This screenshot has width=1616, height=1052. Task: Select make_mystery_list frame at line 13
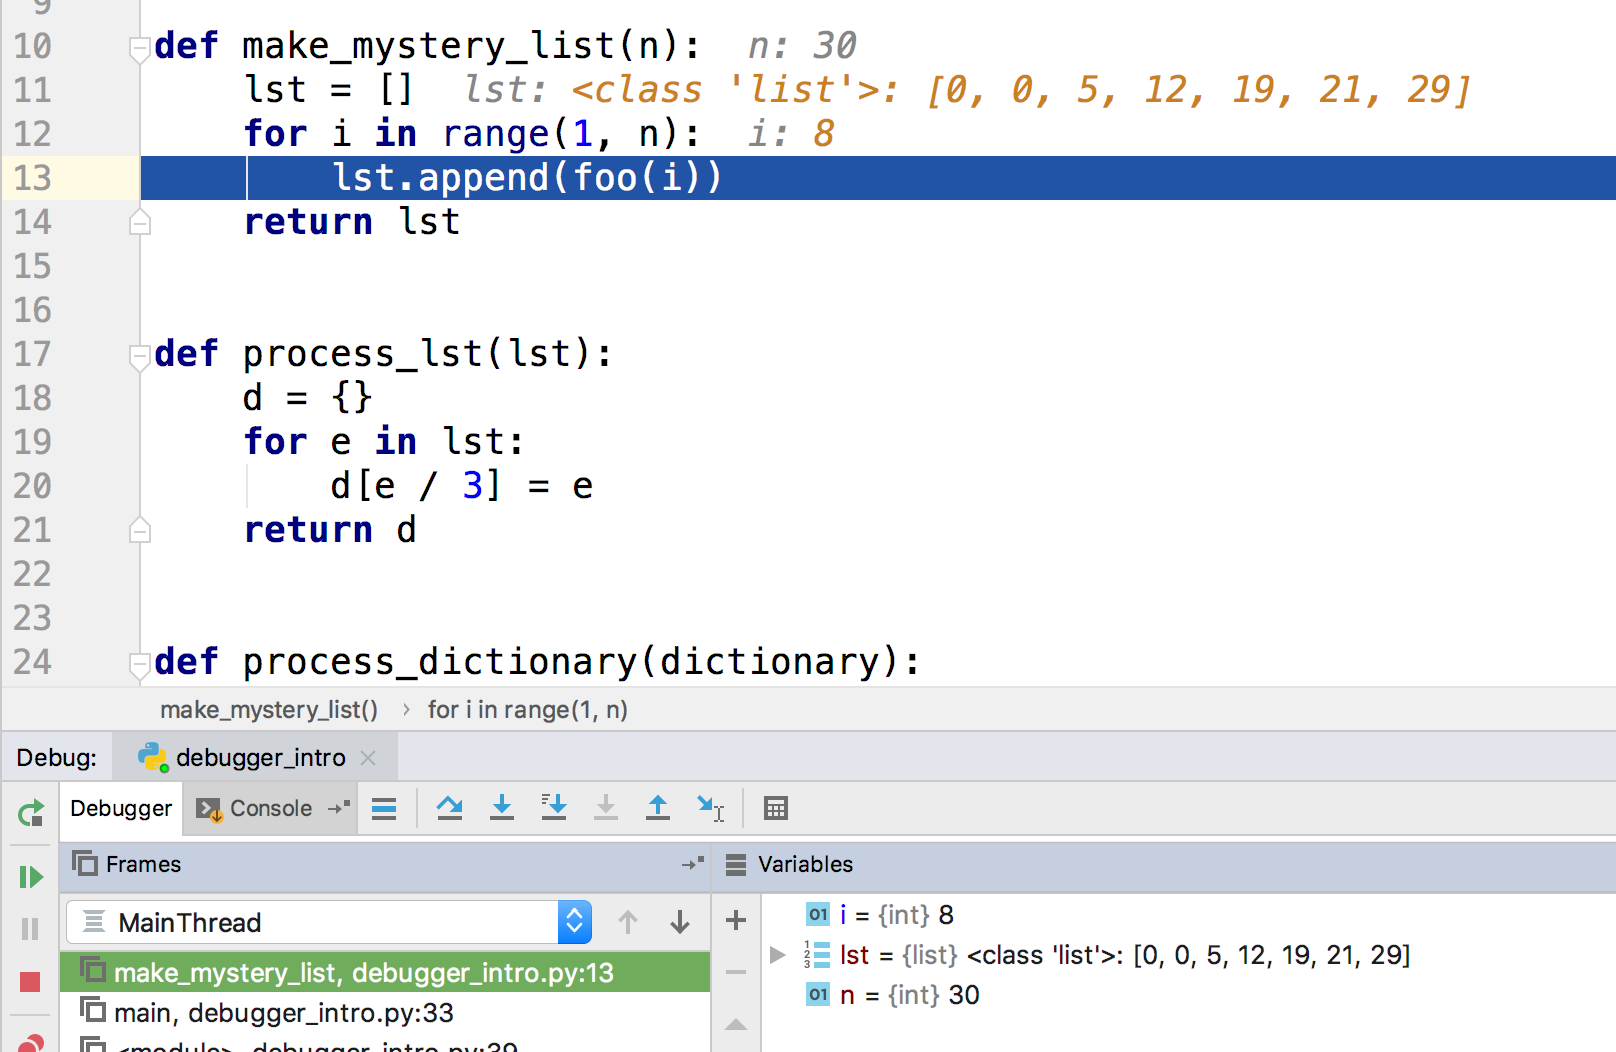(385, 972)
